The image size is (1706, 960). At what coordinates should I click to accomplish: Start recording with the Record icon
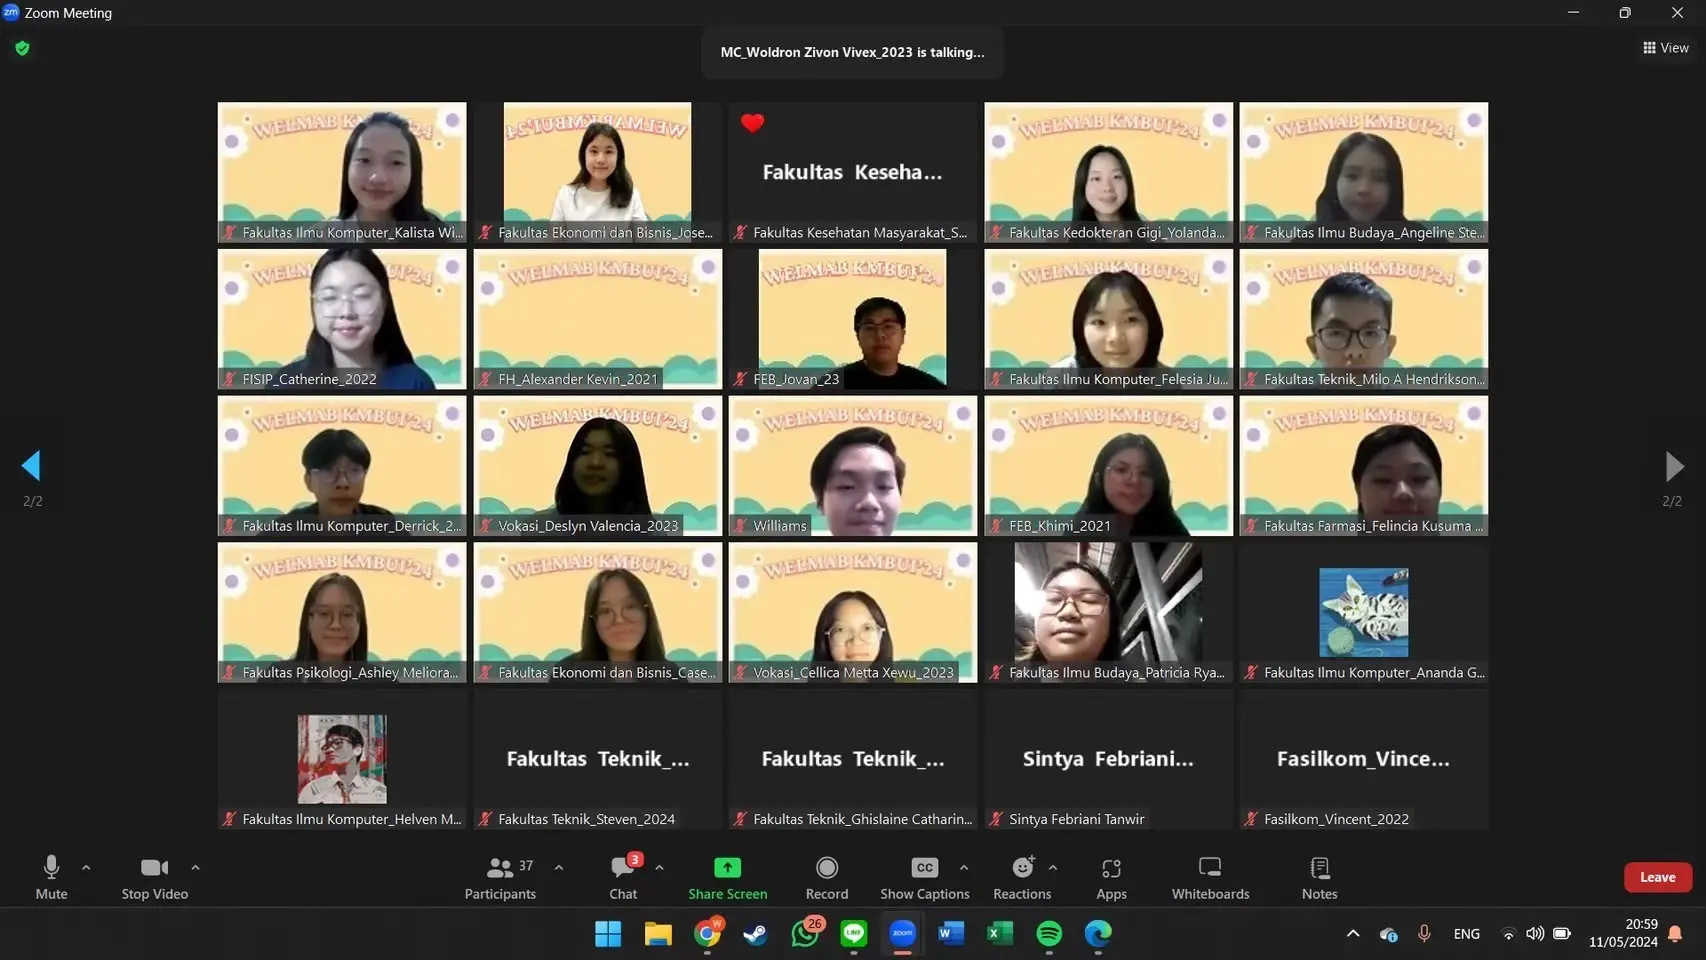[827, 867]
